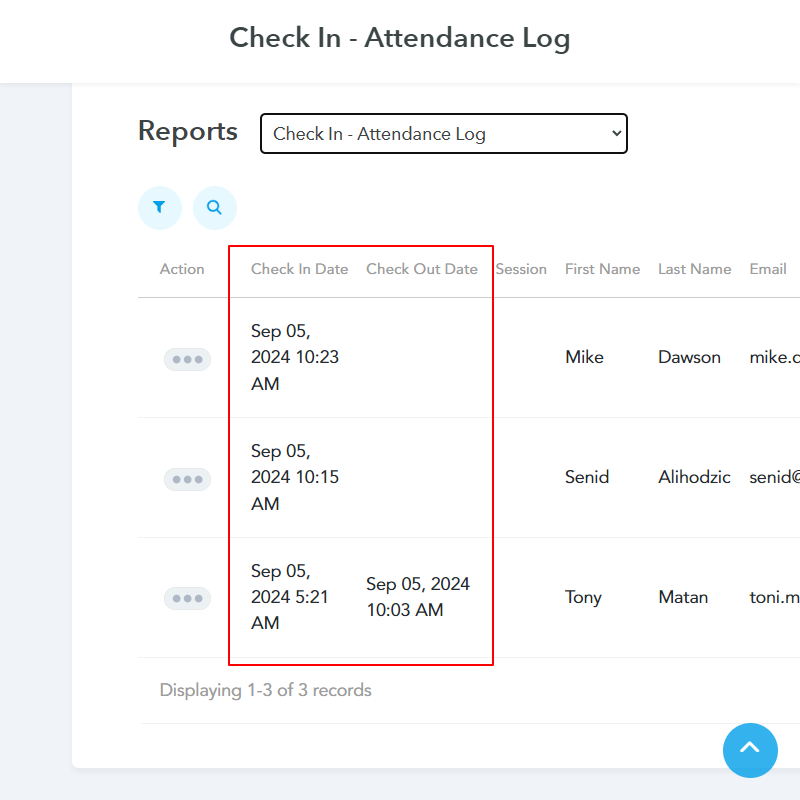Click the scroll-to-top chevron button
The width and height of the screenshot is (800, 800).
click(x=750, y=750)
